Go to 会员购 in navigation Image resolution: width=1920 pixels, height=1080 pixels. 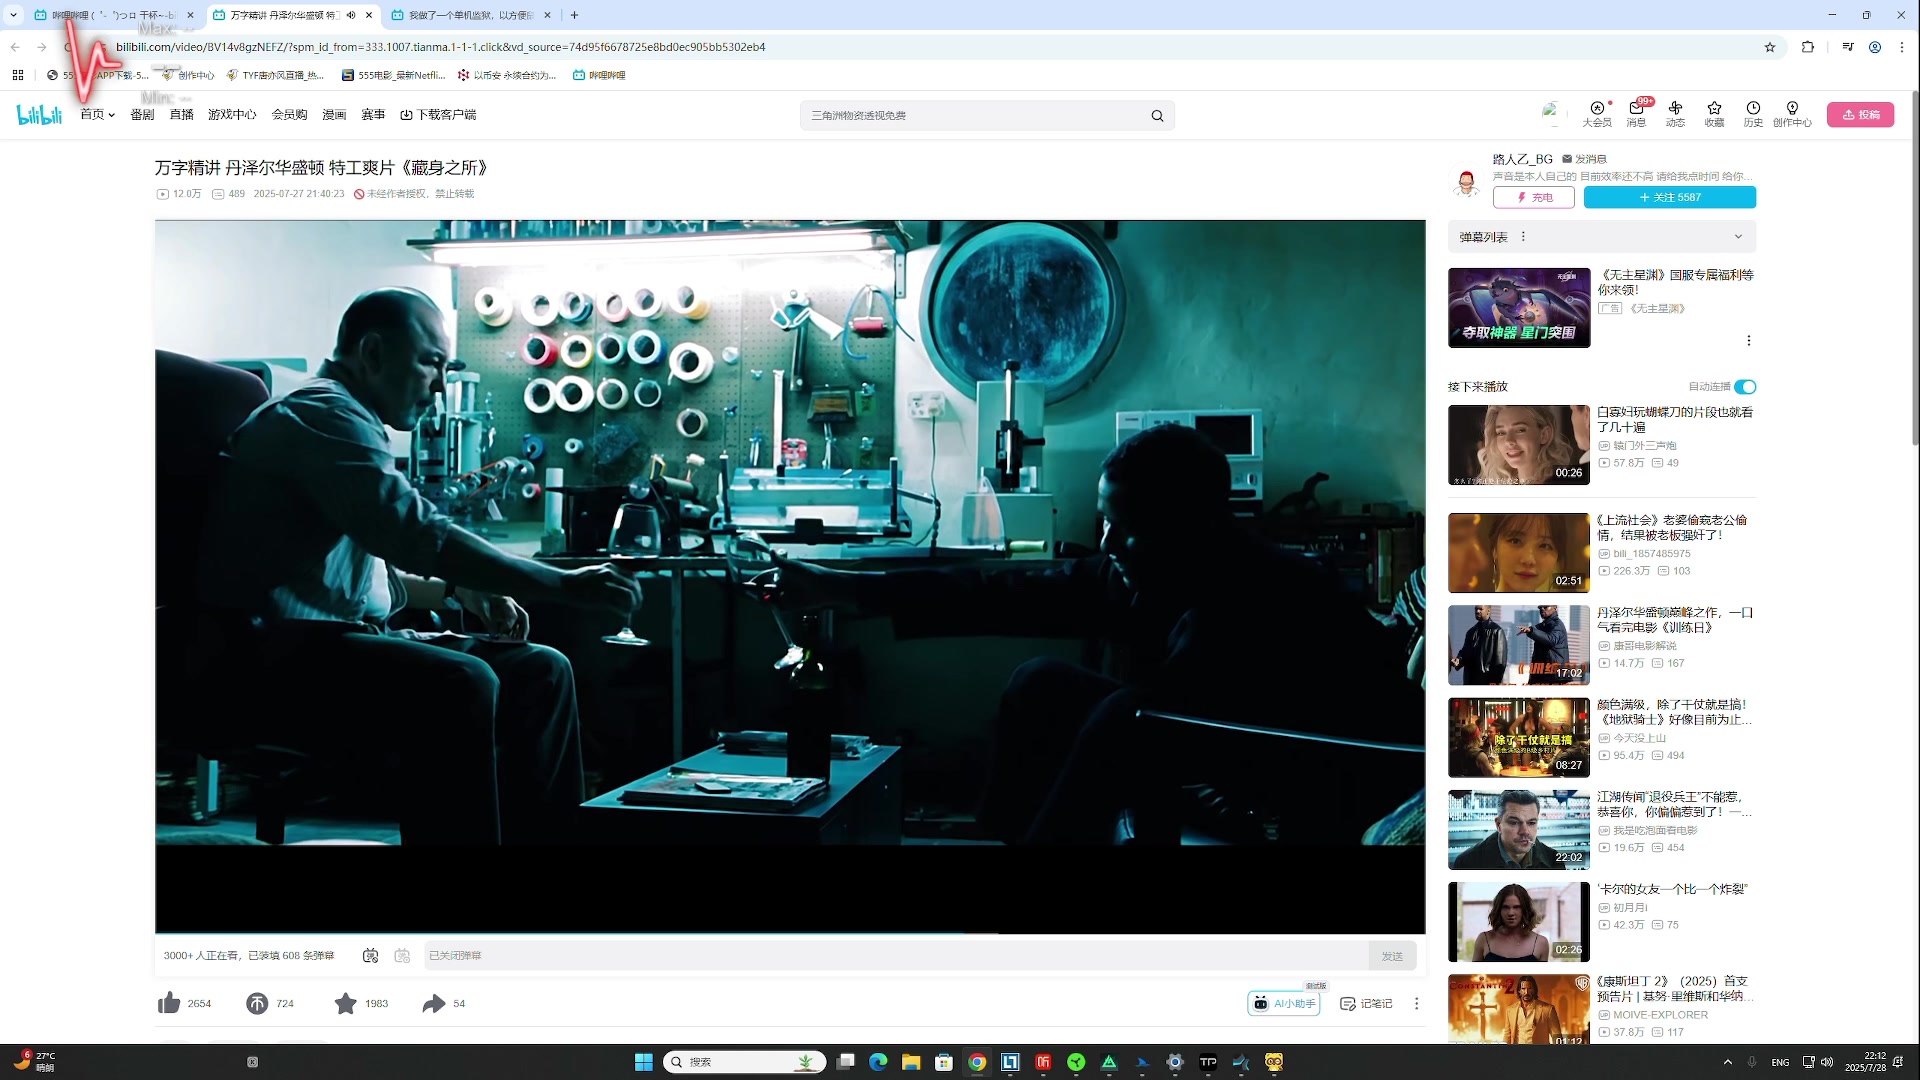[x=289, y=115]
